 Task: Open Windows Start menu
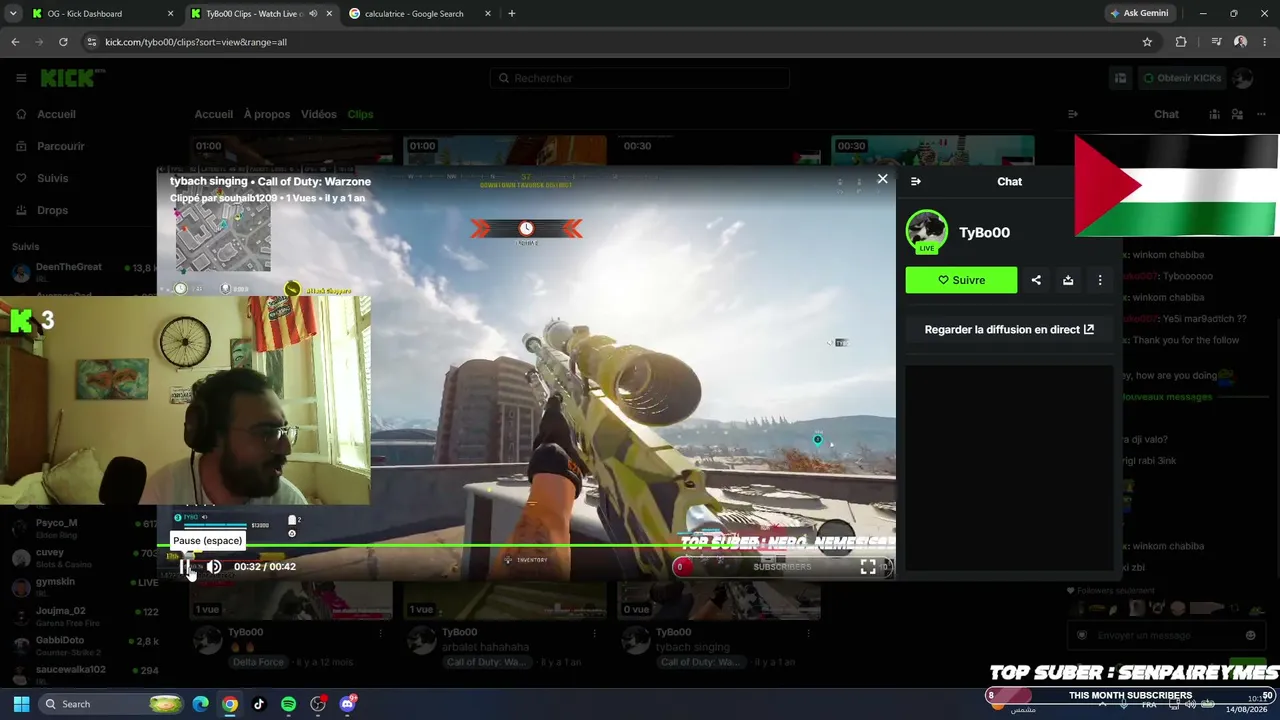coord(21,704)
